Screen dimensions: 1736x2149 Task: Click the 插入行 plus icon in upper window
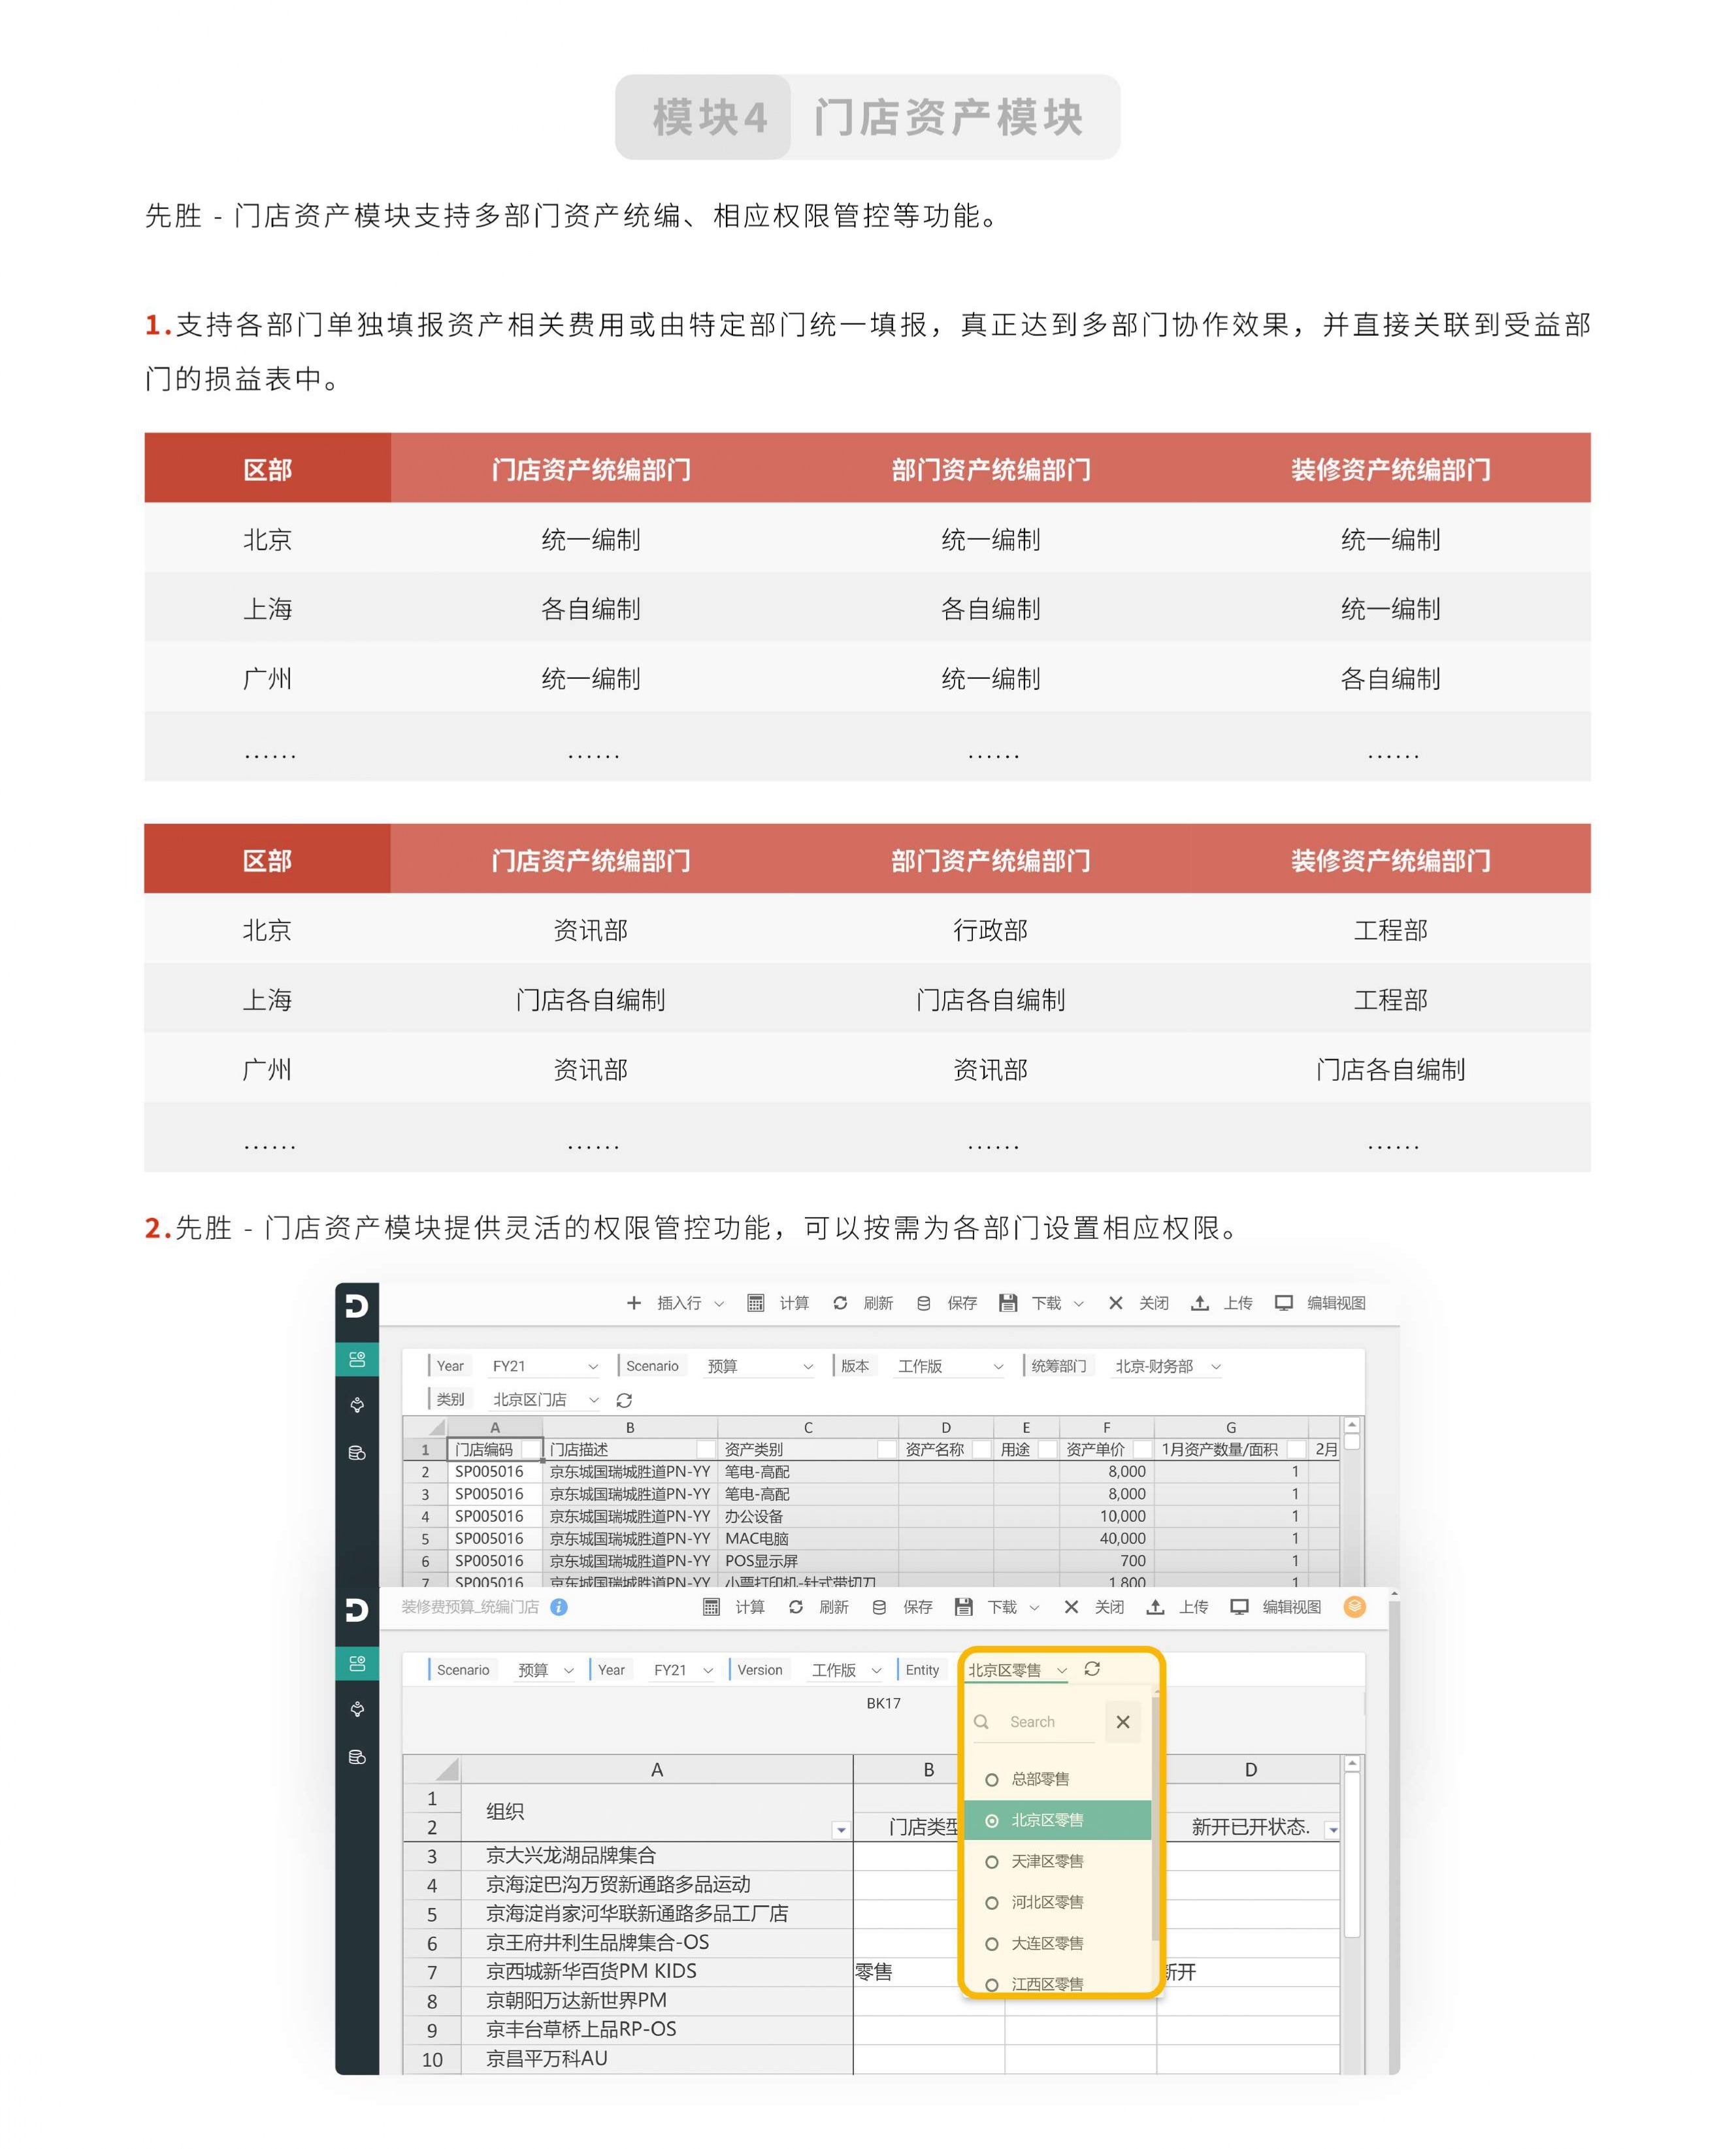click(633, 1302)
